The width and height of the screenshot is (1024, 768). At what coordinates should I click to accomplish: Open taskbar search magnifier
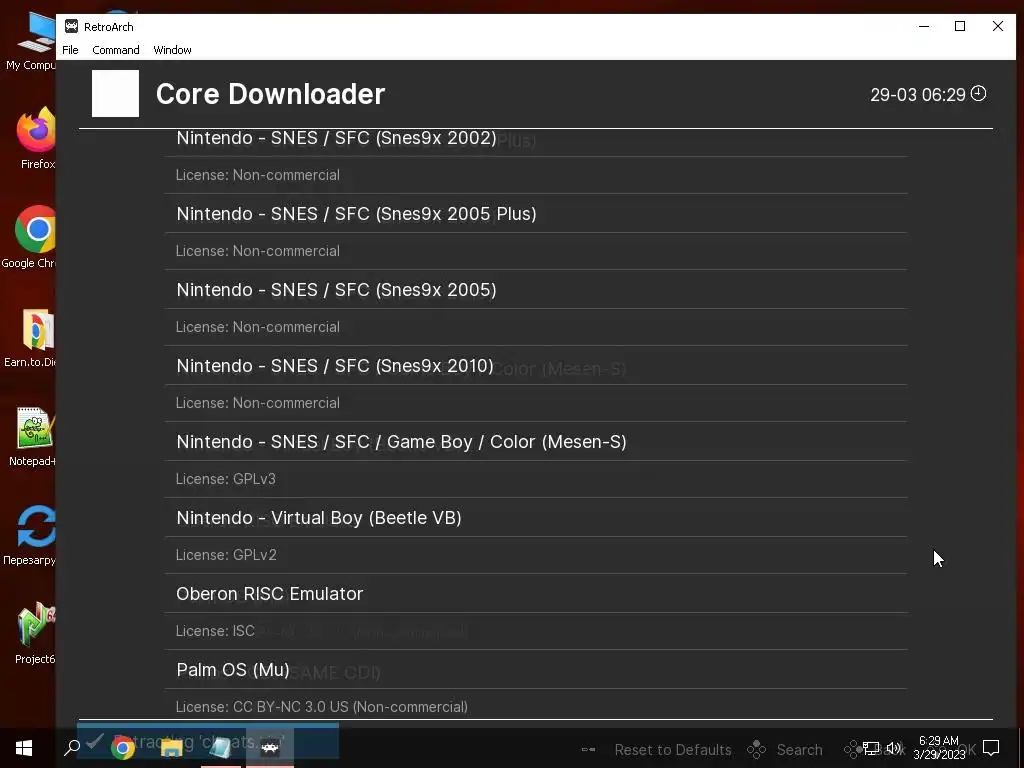(72, 747)
